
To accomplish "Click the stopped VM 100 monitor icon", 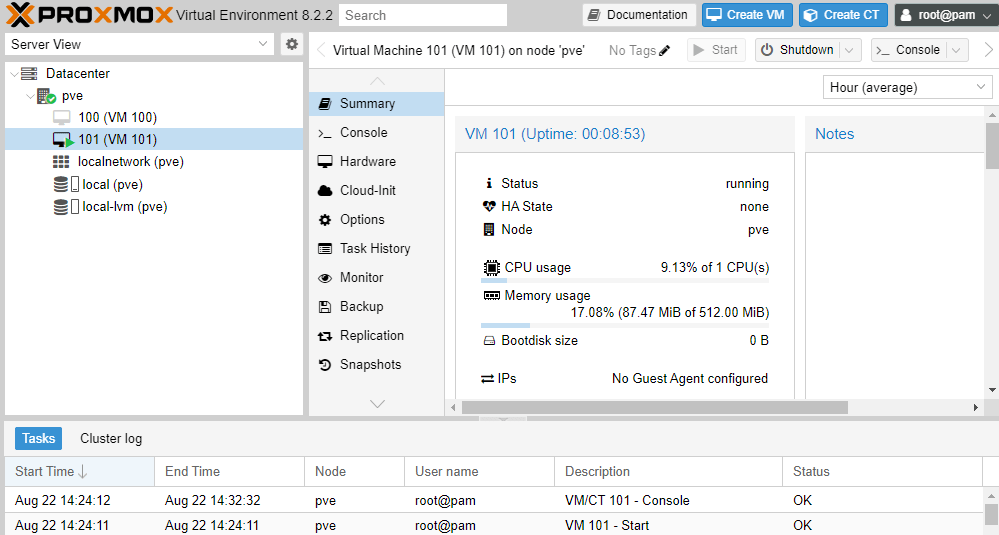I will 62,118.
